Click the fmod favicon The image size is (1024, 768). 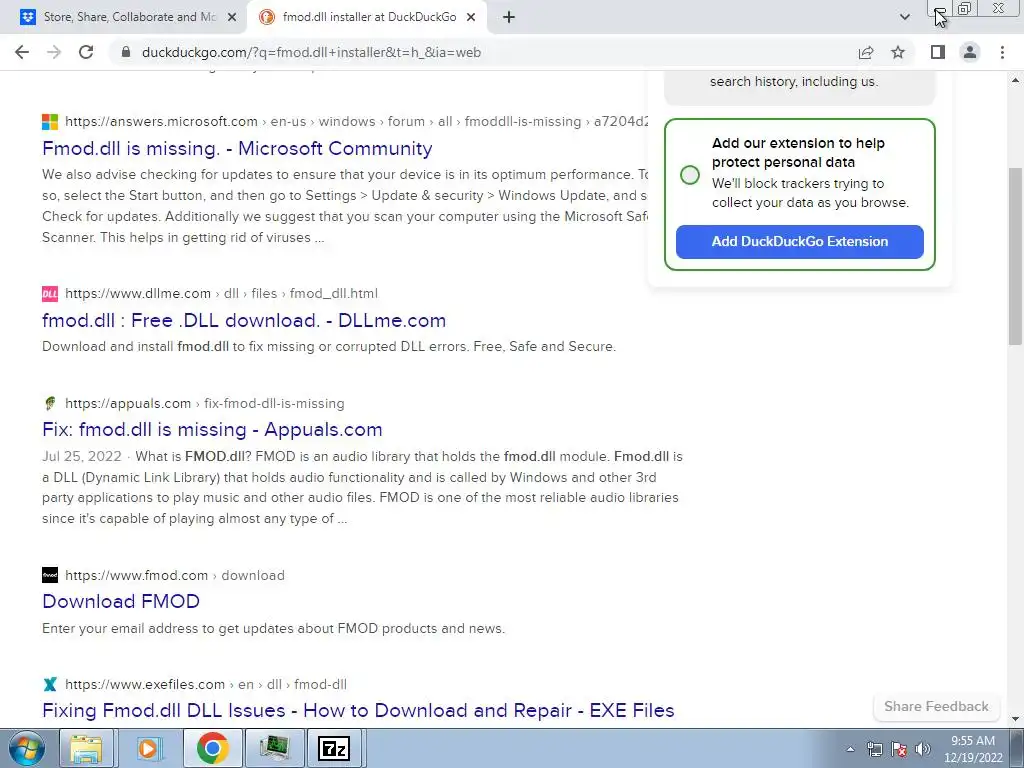[50, 575]
